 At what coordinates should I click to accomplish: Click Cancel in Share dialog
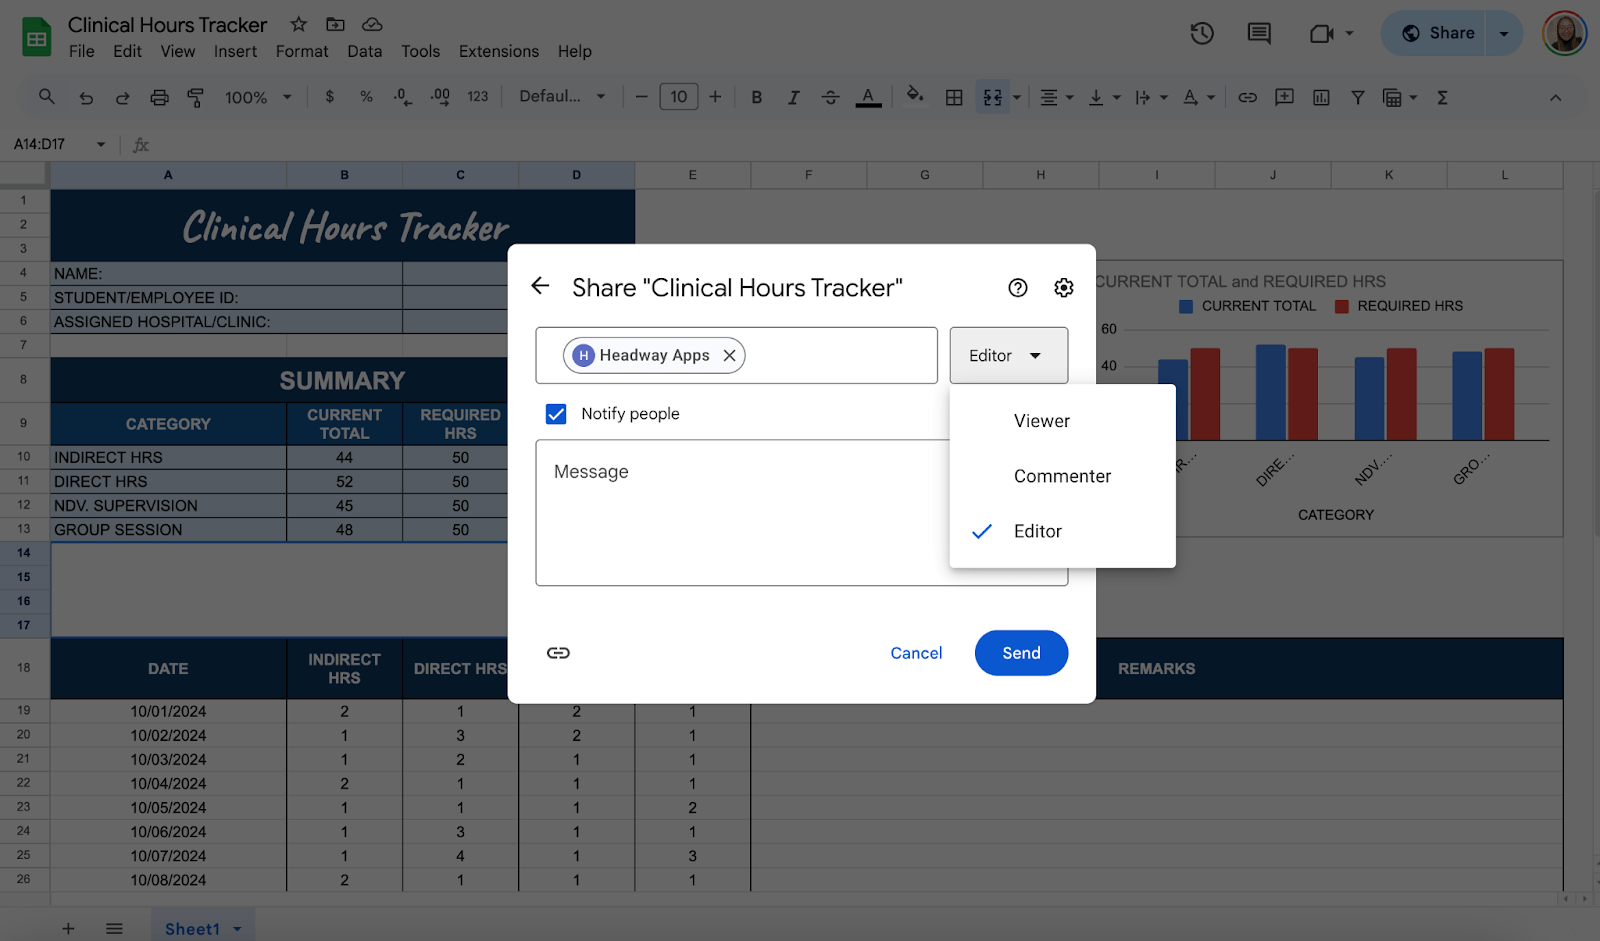click(x=916, y=653)
